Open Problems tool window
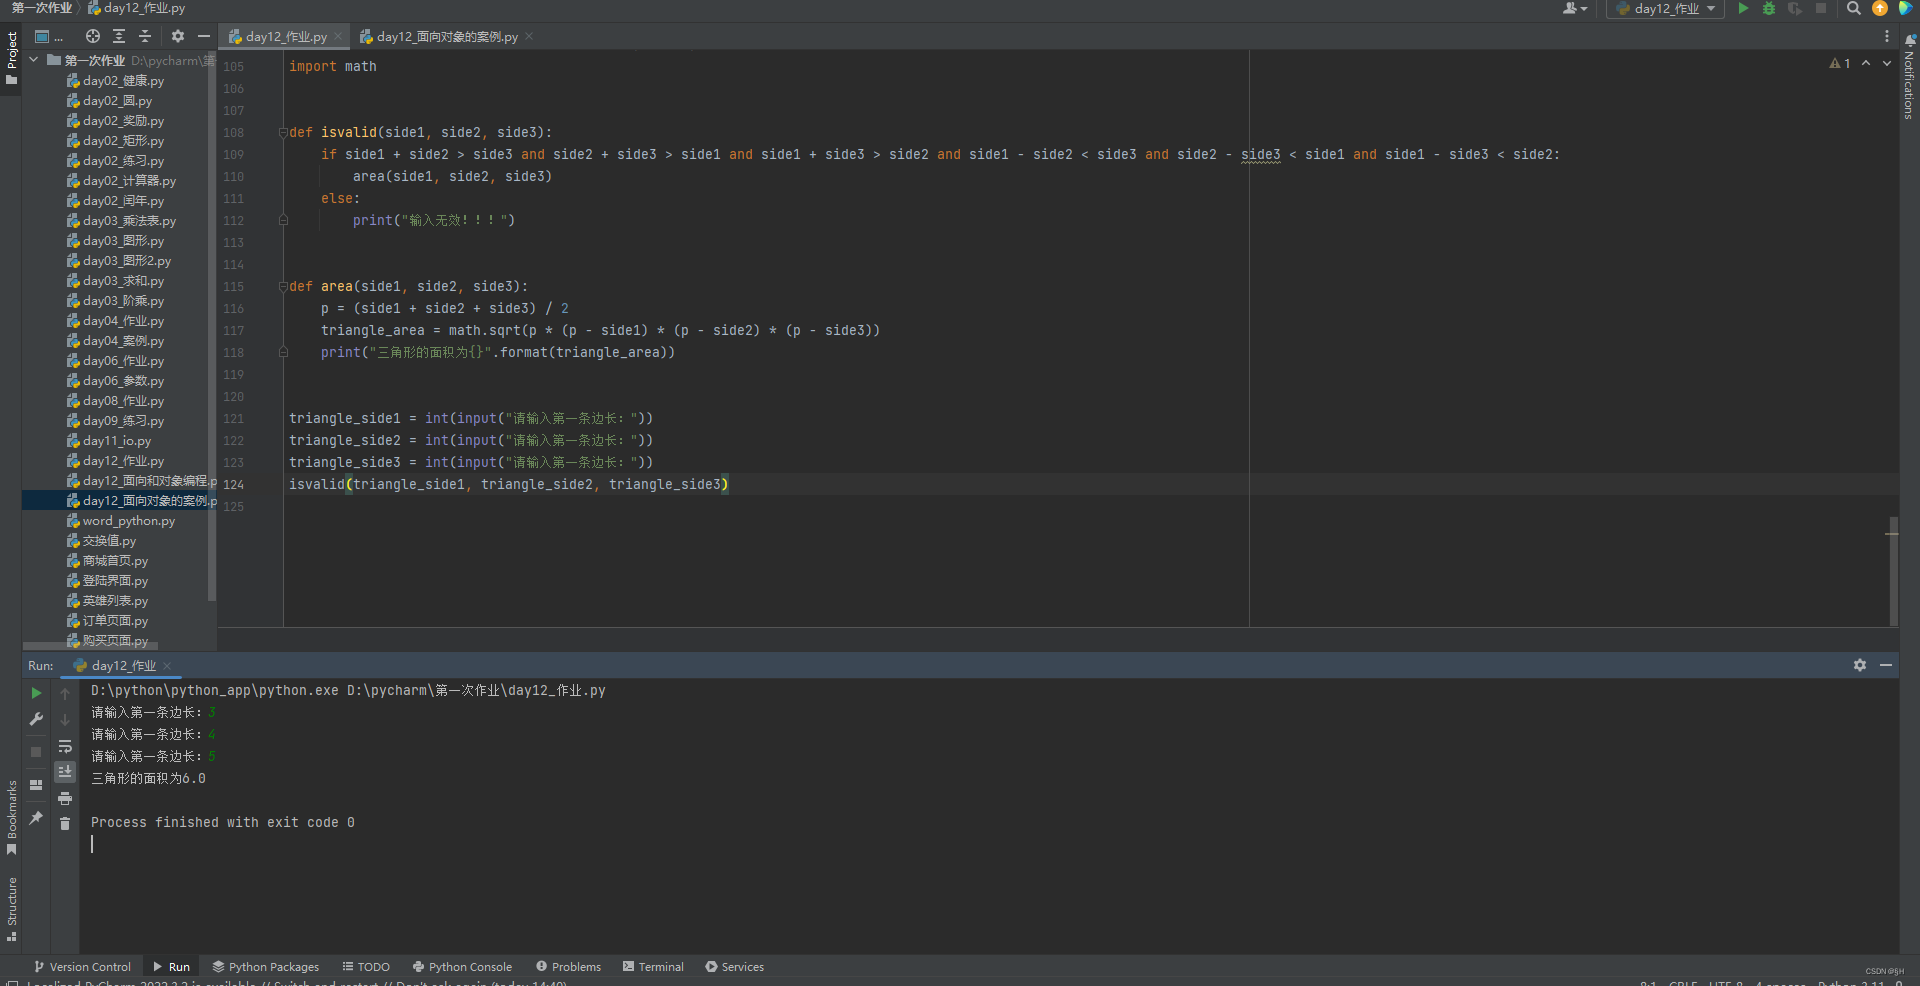Viewport: 1920px width, 986px height. pyautogui.click(x=568, y=967)
